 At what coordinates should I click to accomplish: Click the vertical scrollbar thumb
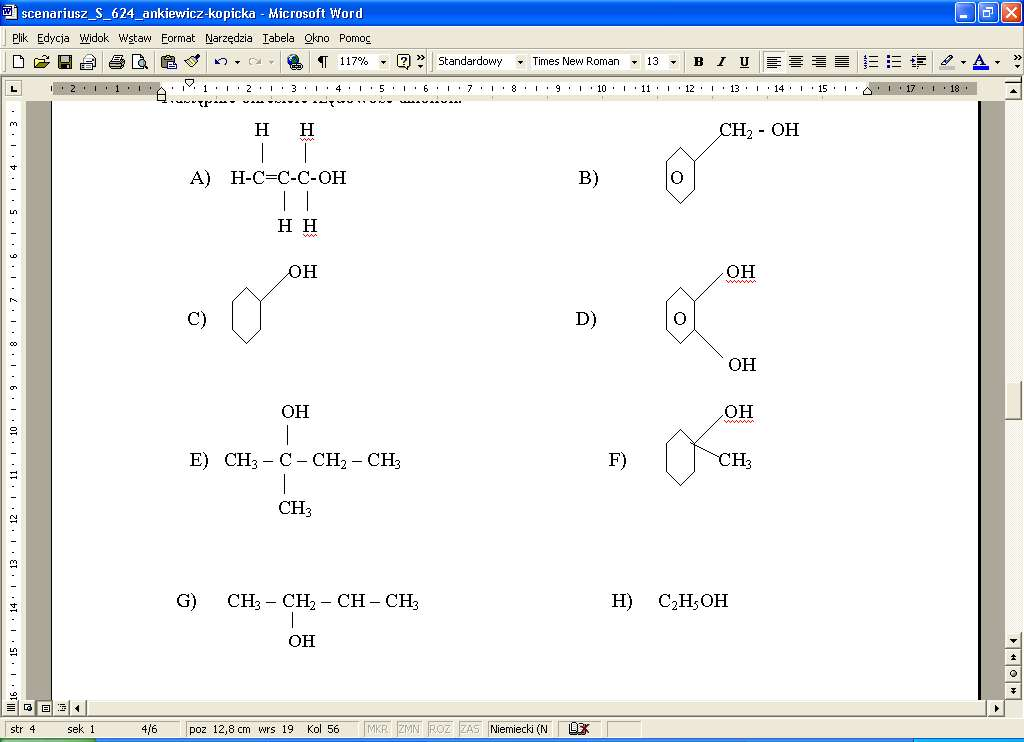[x=1013, y=400]
